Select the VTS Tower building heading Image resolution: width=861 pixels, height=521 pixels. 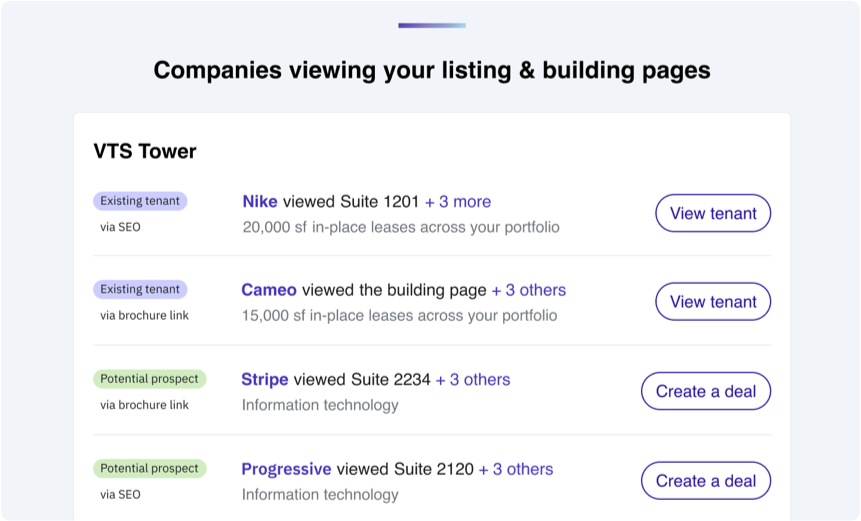click(145, 152)
